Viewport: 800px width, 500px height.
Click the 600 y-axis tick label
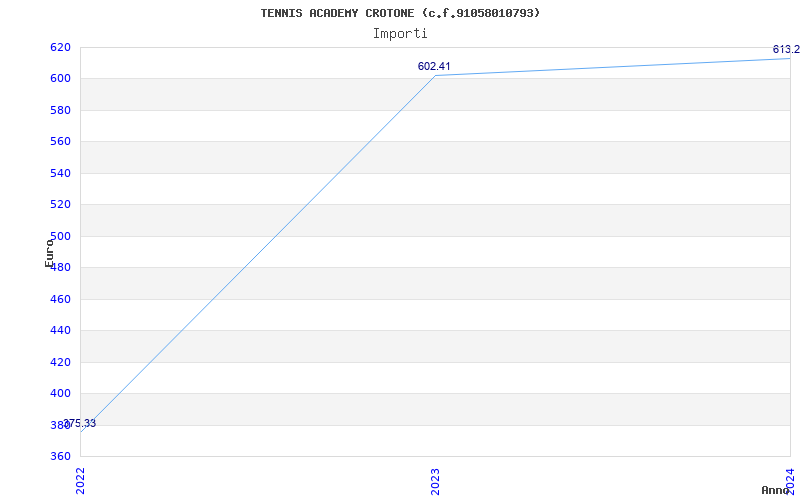[60, 79]
